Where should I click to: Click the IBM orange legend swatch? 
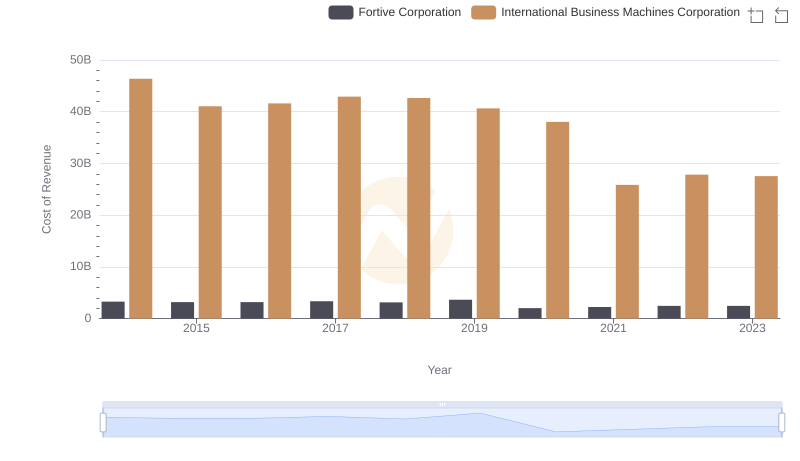click(484, 12)
